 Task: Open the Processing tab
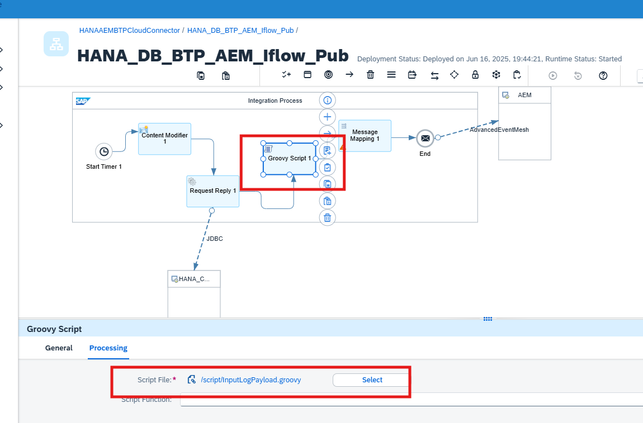[x=108, y=348]
